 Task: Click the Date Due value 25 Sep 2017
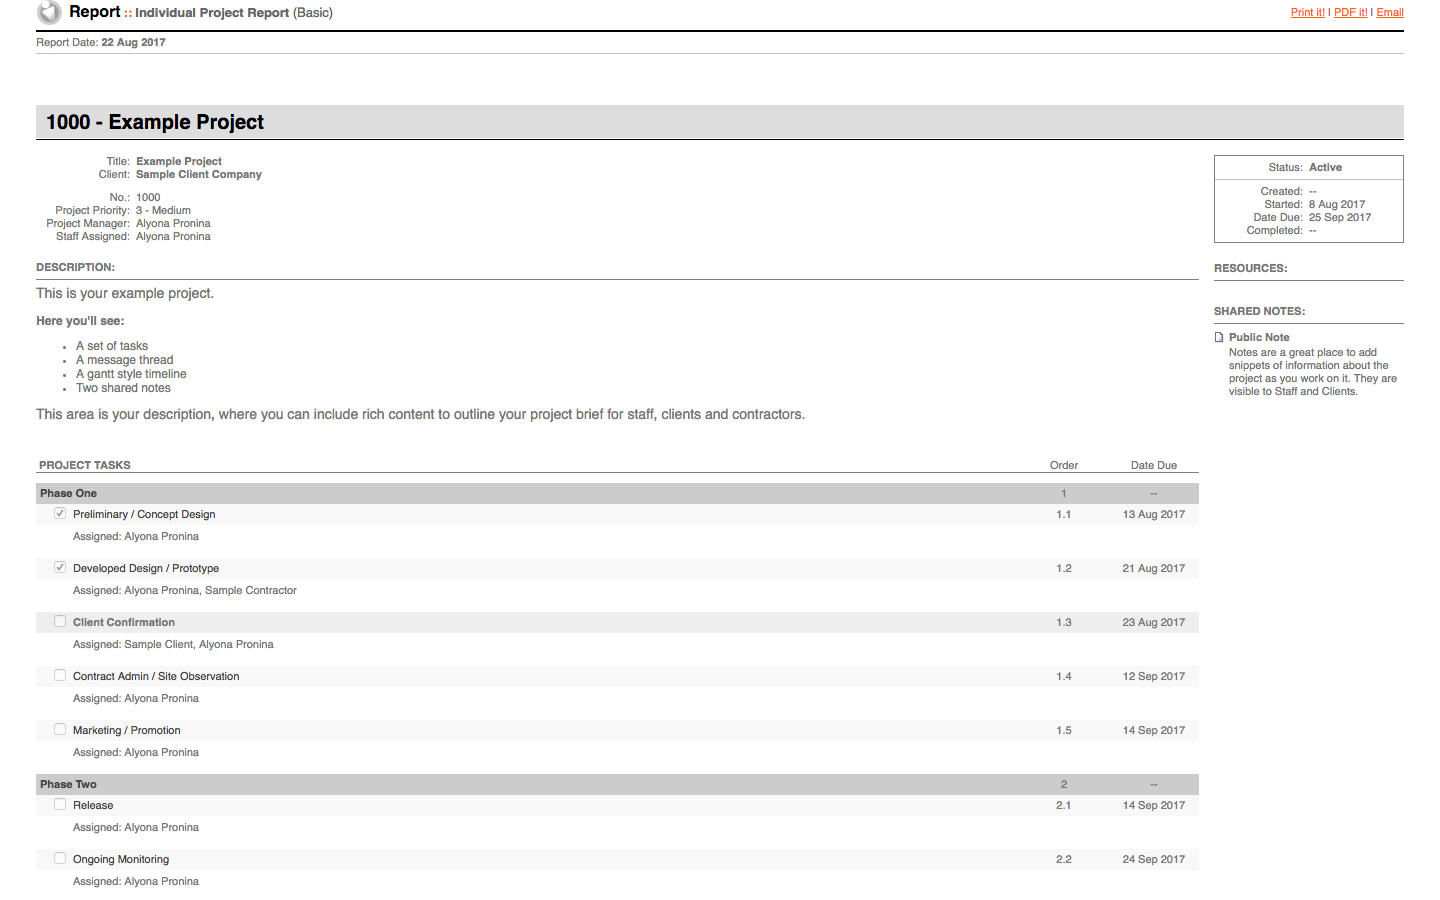(x=1340, y=217)
